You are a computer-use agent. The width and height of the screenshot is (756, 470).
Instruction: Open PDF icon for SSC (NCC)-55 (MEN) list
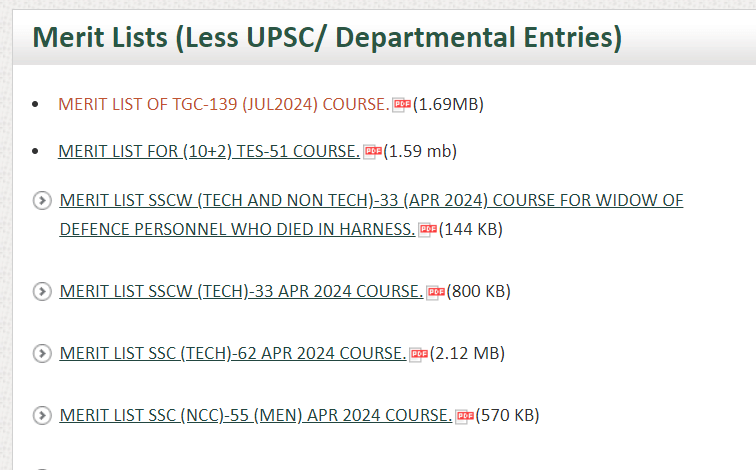(x=465, y=416)
